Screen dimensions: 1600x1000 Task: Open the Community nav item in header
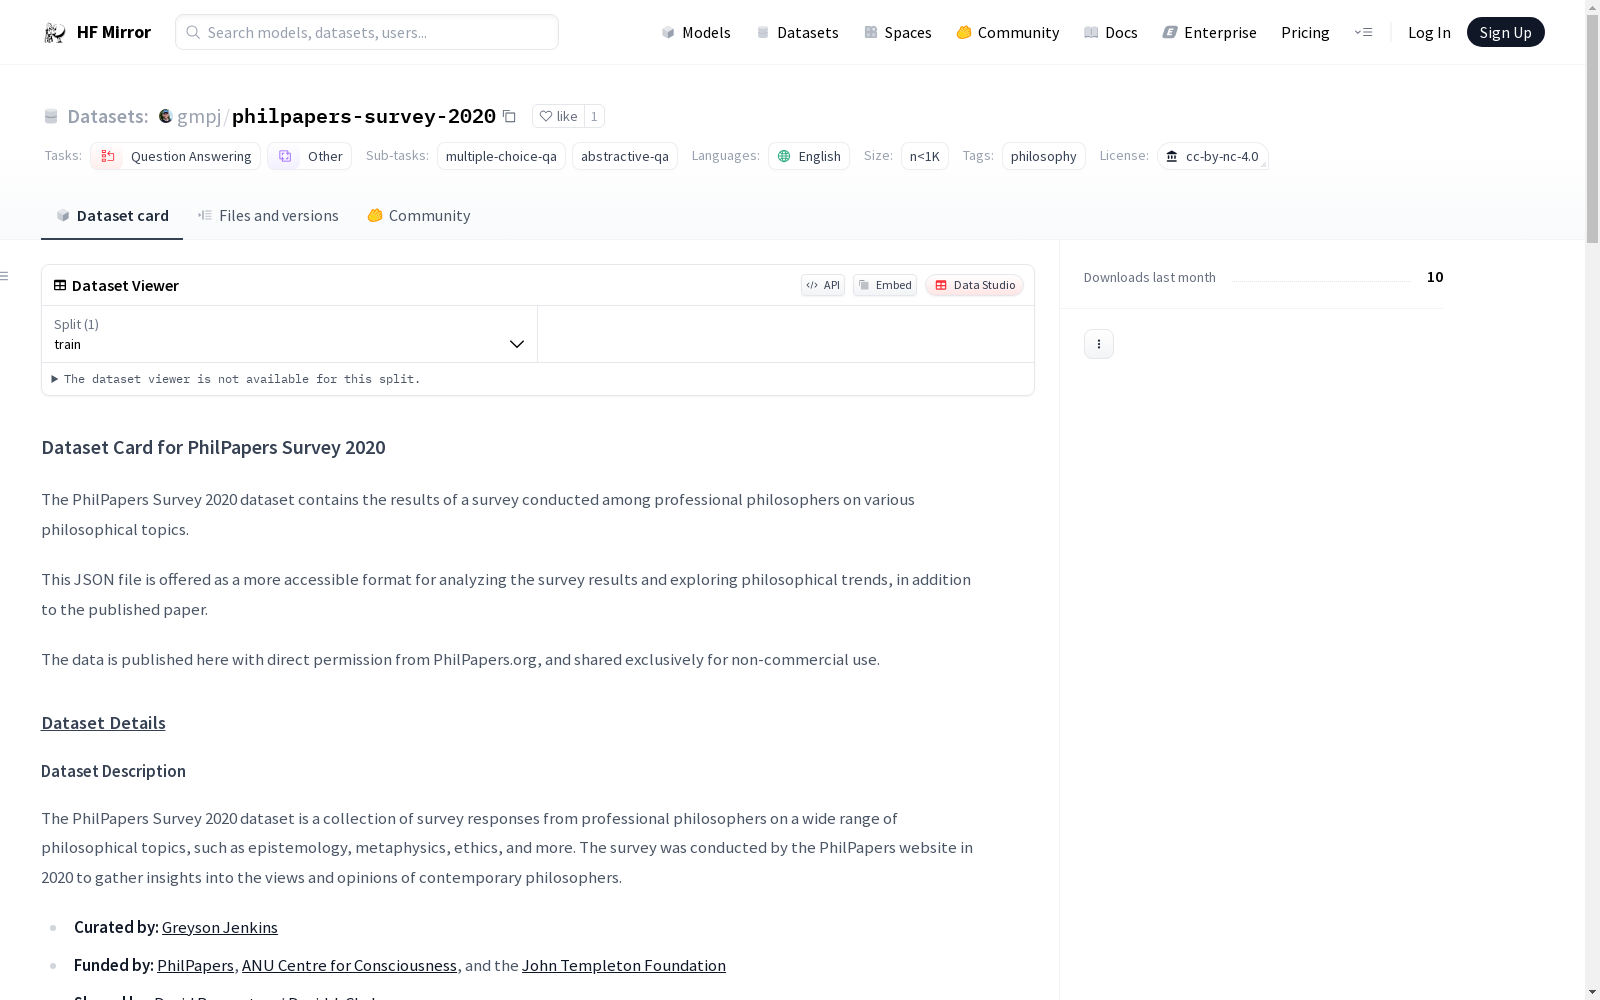point(1008,32)
